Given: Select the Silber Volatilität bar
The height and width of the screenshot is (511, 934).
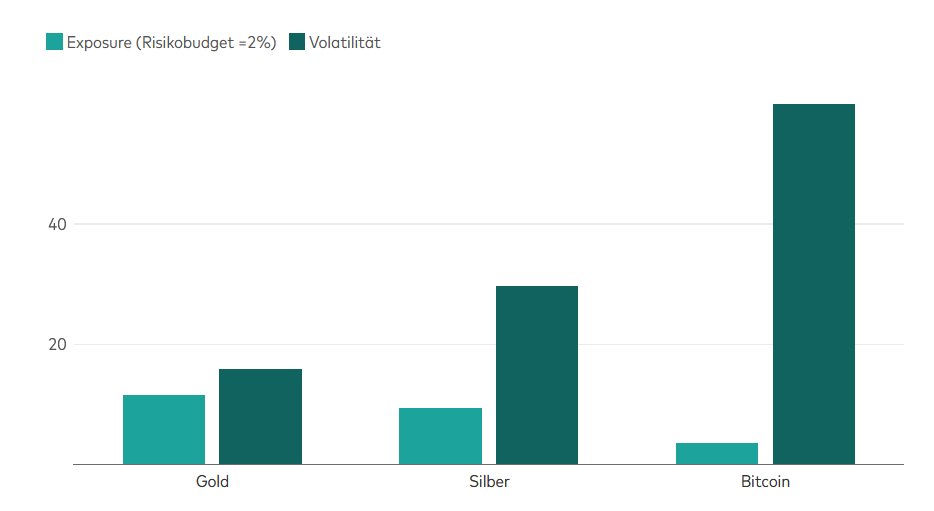Looking at the screenshot, I should point(537,375).
